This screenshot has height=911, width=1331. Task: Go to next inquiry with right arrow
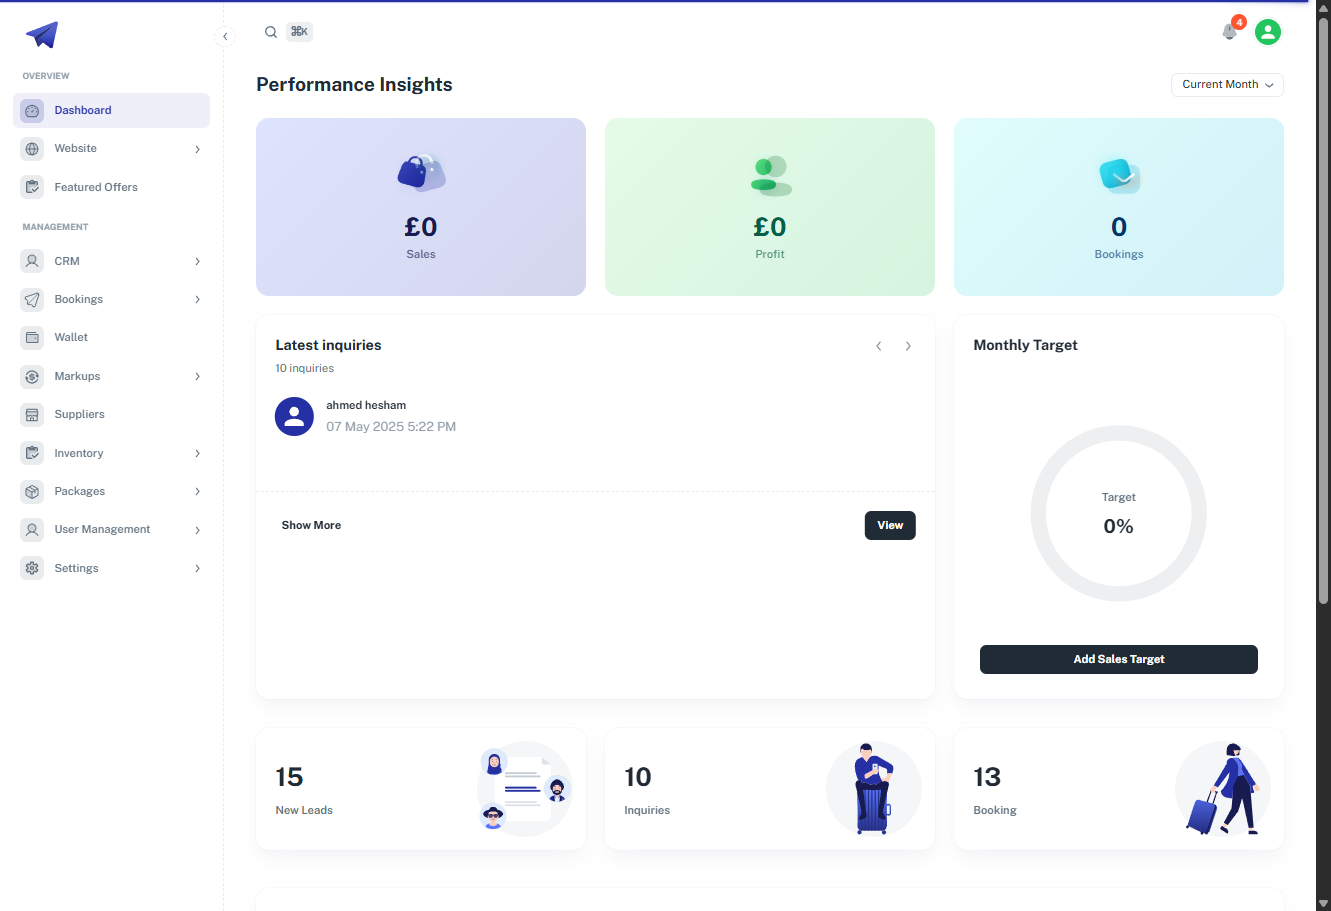tap(908, 346)
